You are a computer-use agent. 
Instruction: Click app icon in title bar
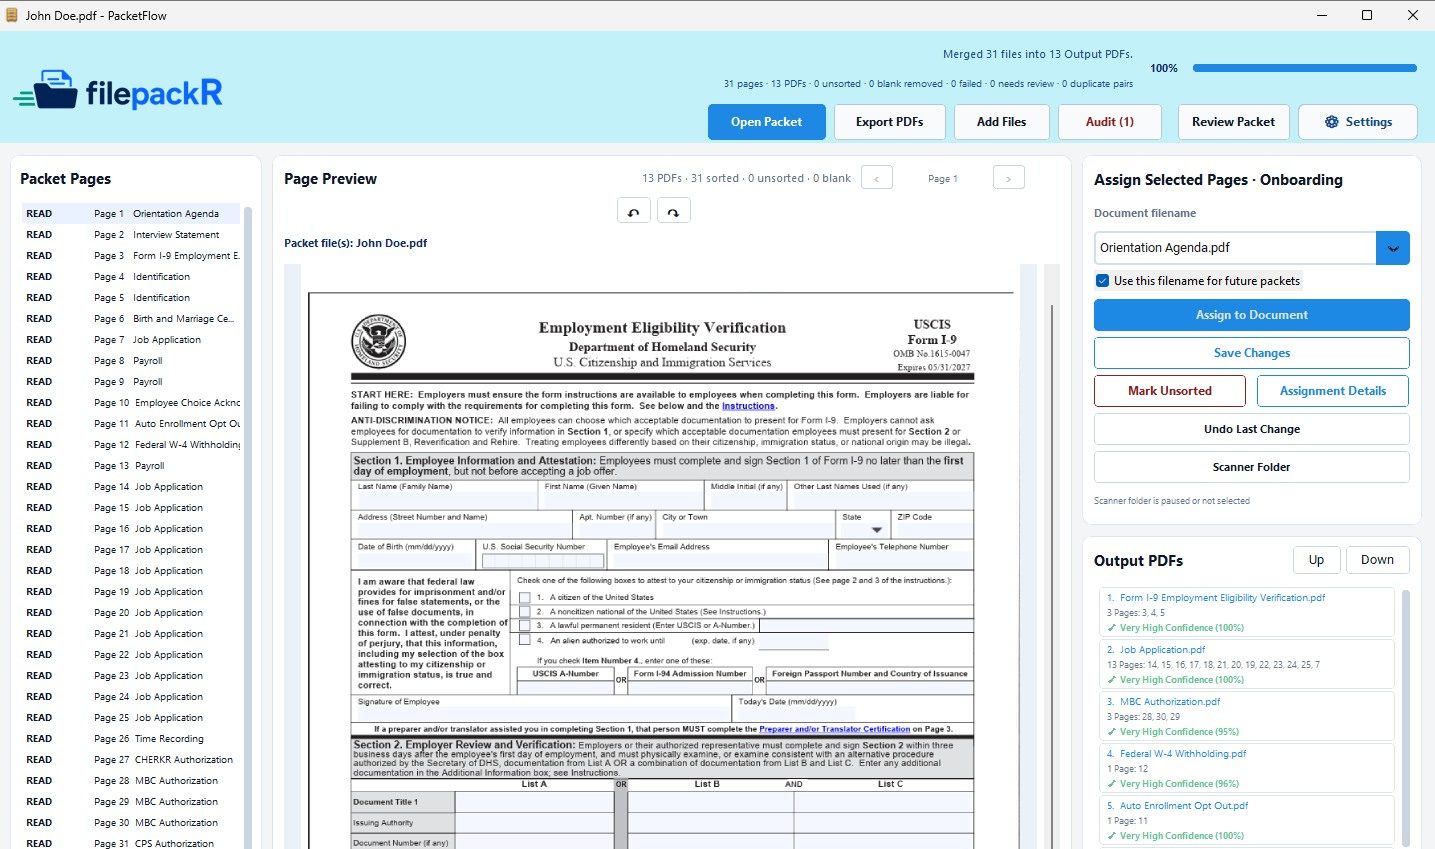click(12, 15)
